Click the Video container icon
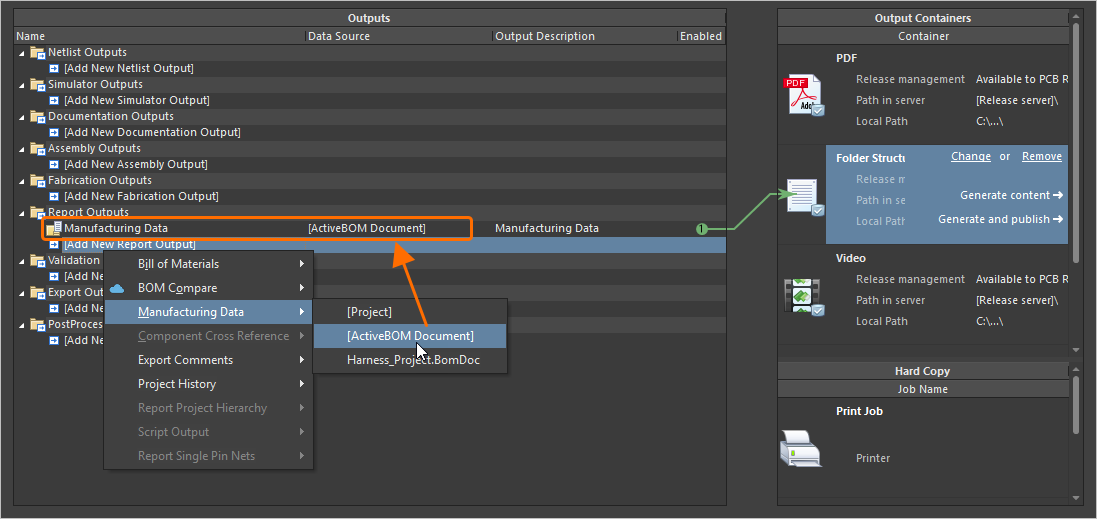 805,296
